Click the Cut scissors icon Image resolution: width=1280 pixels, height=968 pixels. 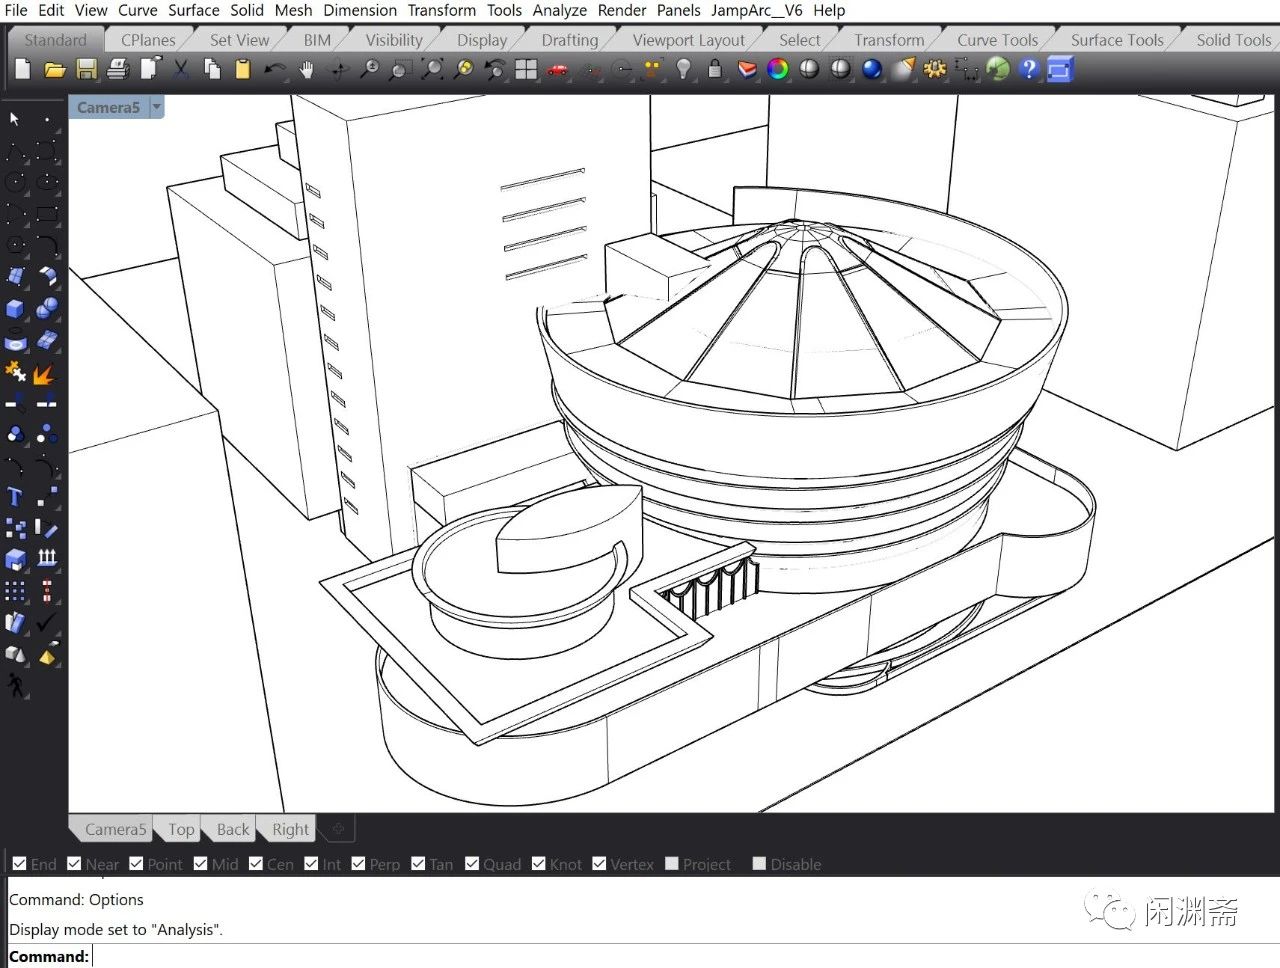(181, 69)
